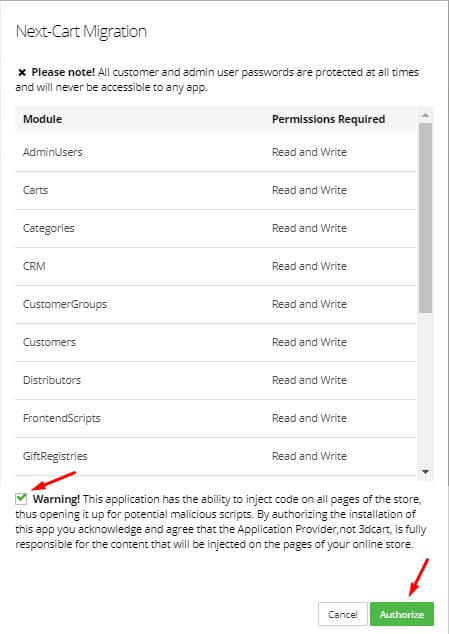Screen dimensions: 449x634
Task: Click the Permissions Required column header
Action: pos(328,119)
